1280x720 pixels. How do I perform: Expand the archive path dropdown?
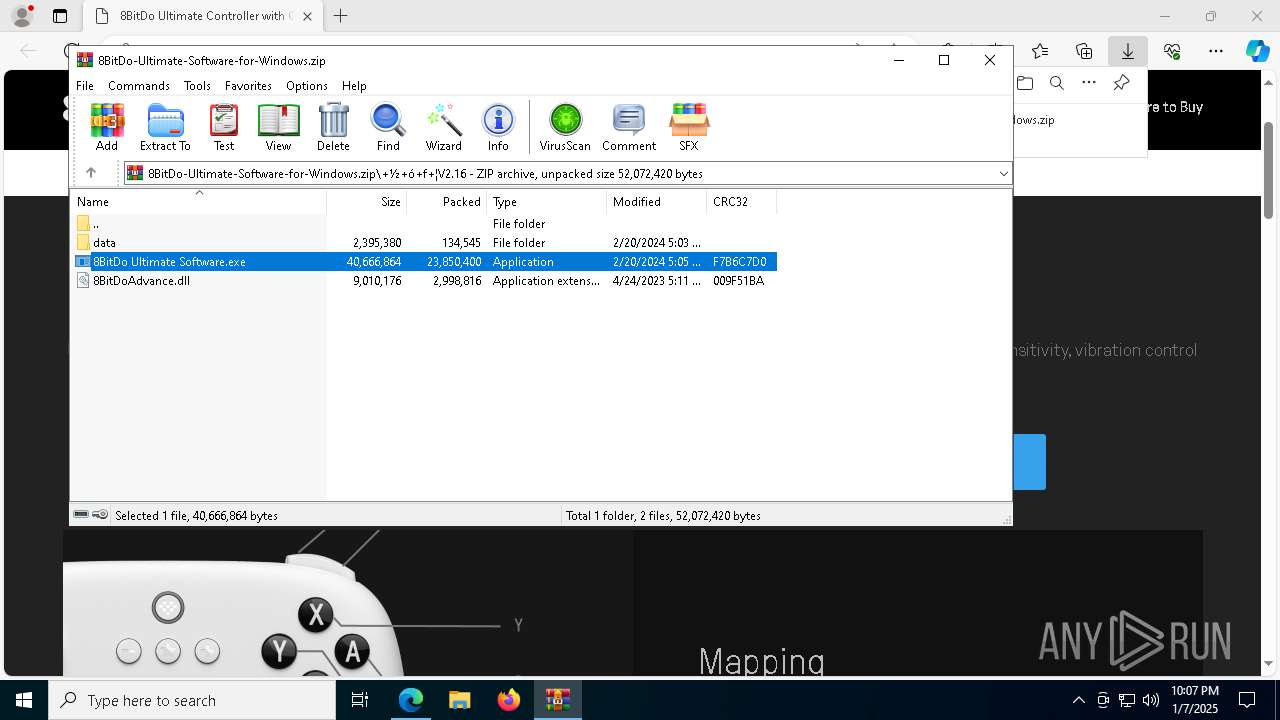(1003, 173)
